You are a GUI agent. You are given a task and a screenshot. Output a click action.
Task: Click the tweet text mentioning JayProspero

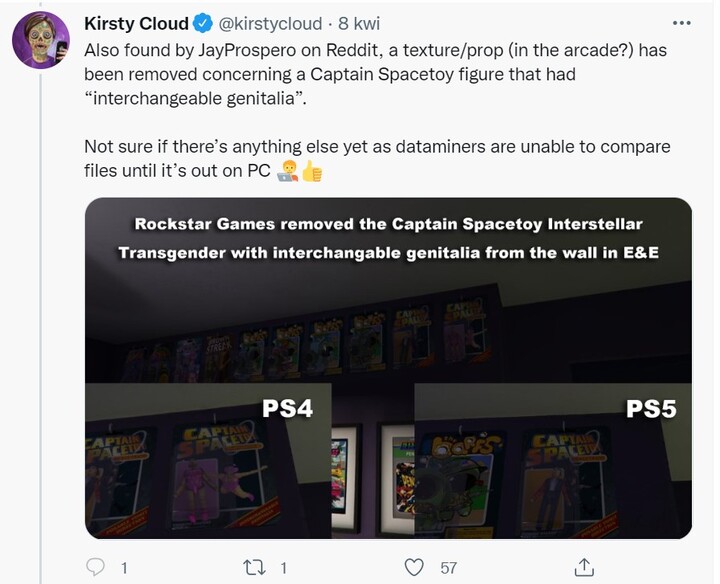point(376,74)
